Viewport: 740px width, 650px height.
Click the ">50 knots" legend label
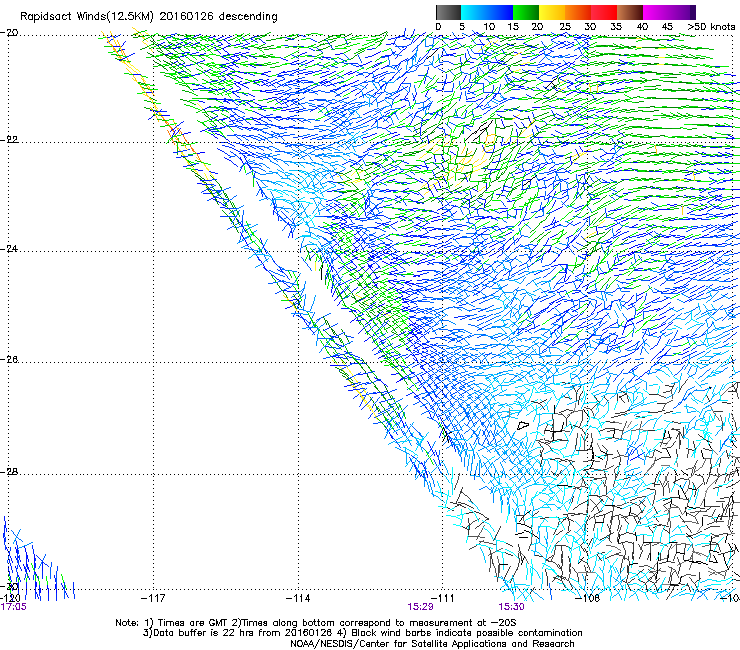tap(711, 27)
